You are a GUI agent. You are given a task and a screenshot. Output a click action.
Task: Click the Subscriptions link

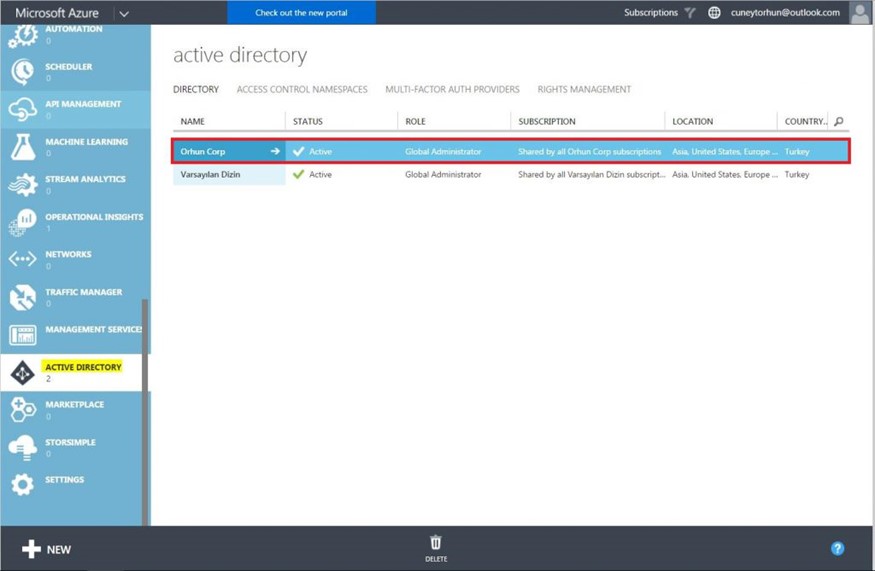point(651,12)
